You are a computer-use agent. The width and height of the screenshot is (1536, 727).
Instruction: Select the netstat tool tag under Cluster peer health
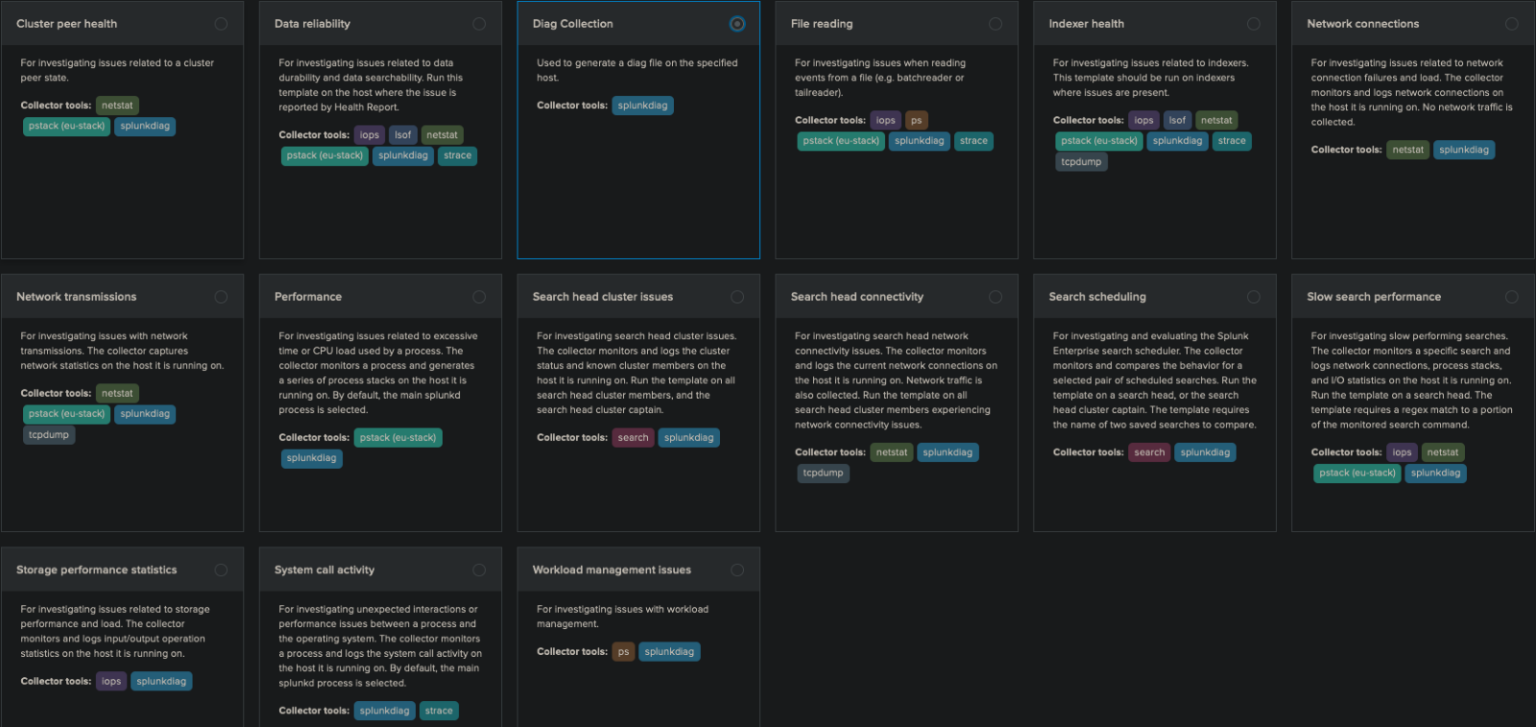coord(116,104)
